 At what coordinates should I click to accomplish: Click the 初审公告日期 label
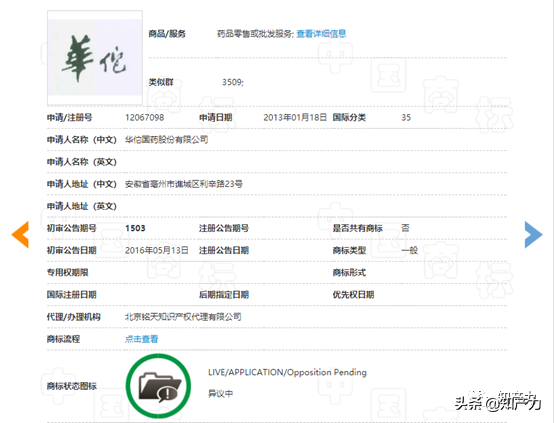(72, 250)
